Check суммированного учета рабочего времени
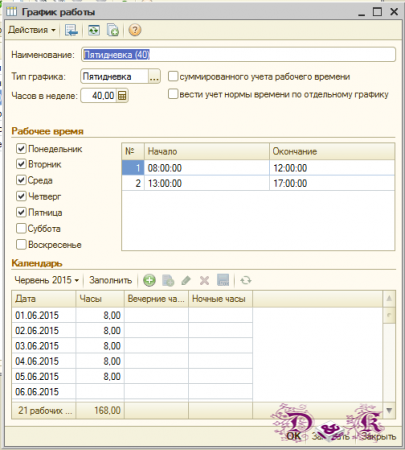The width and height of the screenshot is (405, 450). click(x=173, y=76)
